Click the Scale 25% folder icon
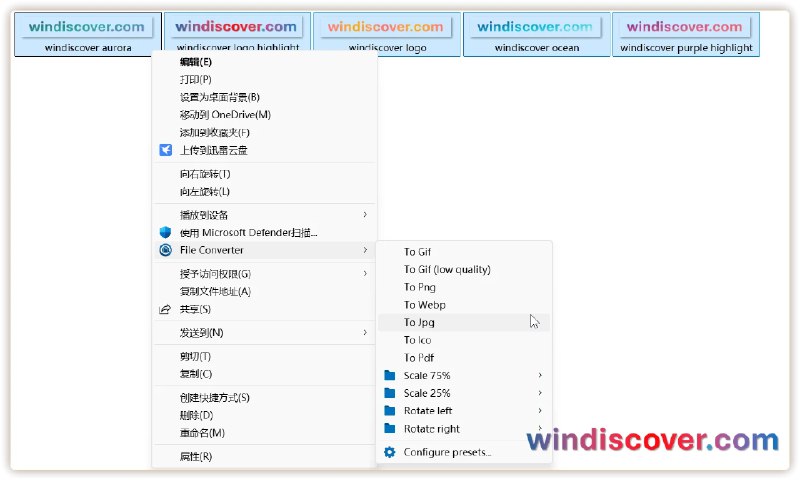 tap(390, 393)
